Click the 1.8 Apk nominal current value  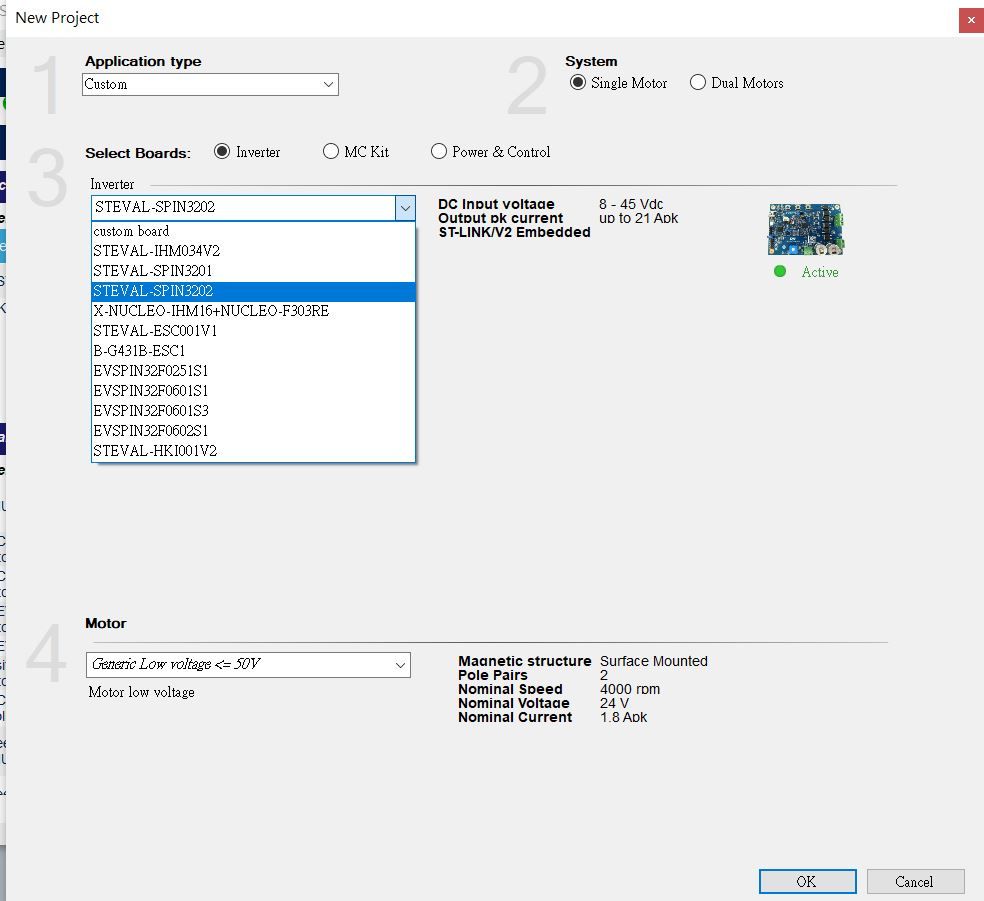point(623,717)
